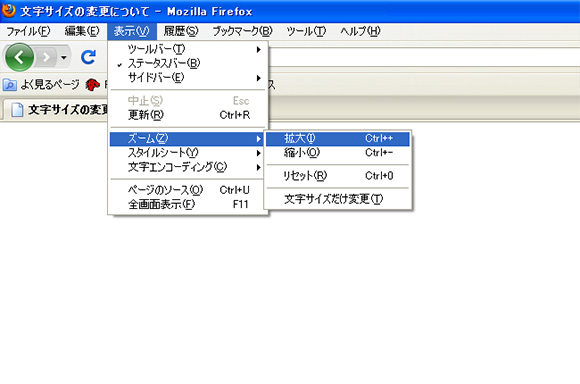
Task: Open the ブックマーク(B) menu
Action: click(242, 31)
